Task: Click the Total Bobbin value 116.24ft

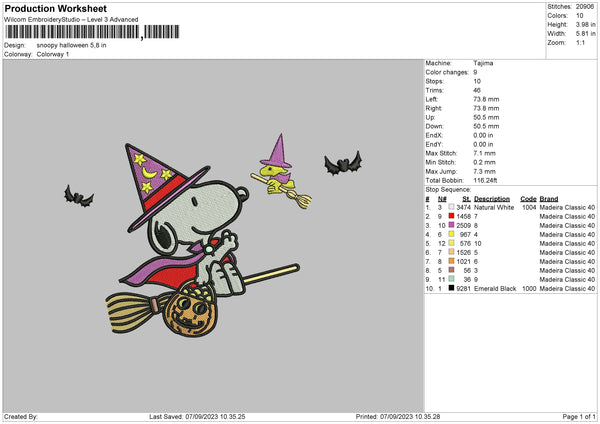Action: (x=485, y=180)
